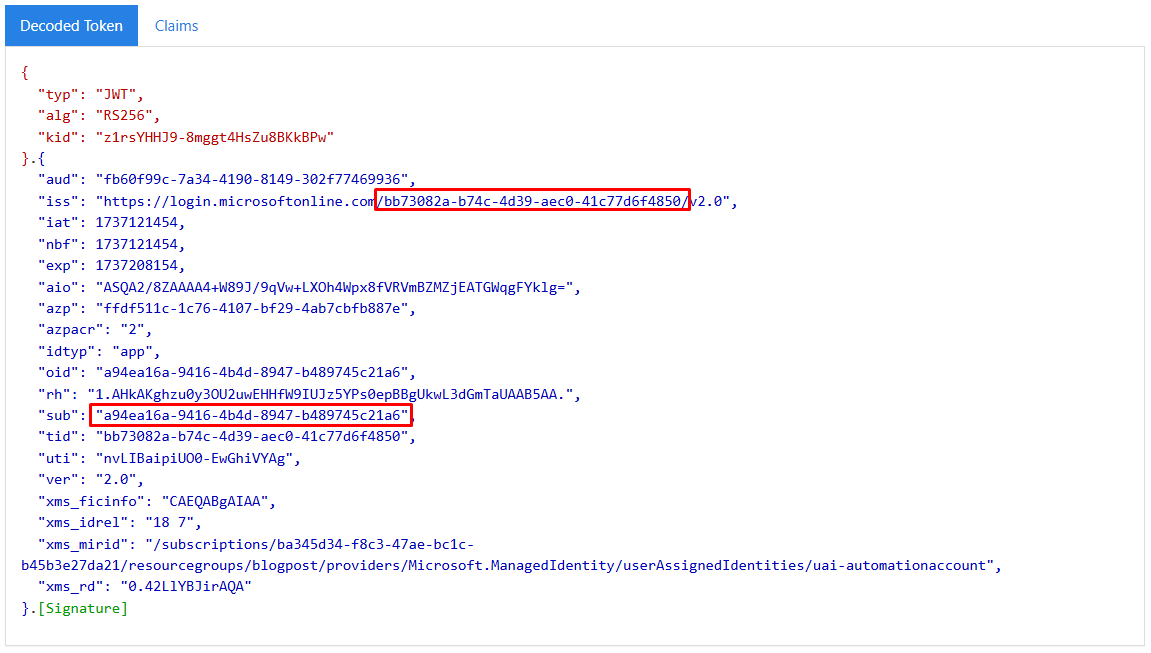The width and height of the screenshot is (1151, 653).
Task: Click the highlighted "sub" claim value
Action: pyautogui.click(x=250, y=415)
